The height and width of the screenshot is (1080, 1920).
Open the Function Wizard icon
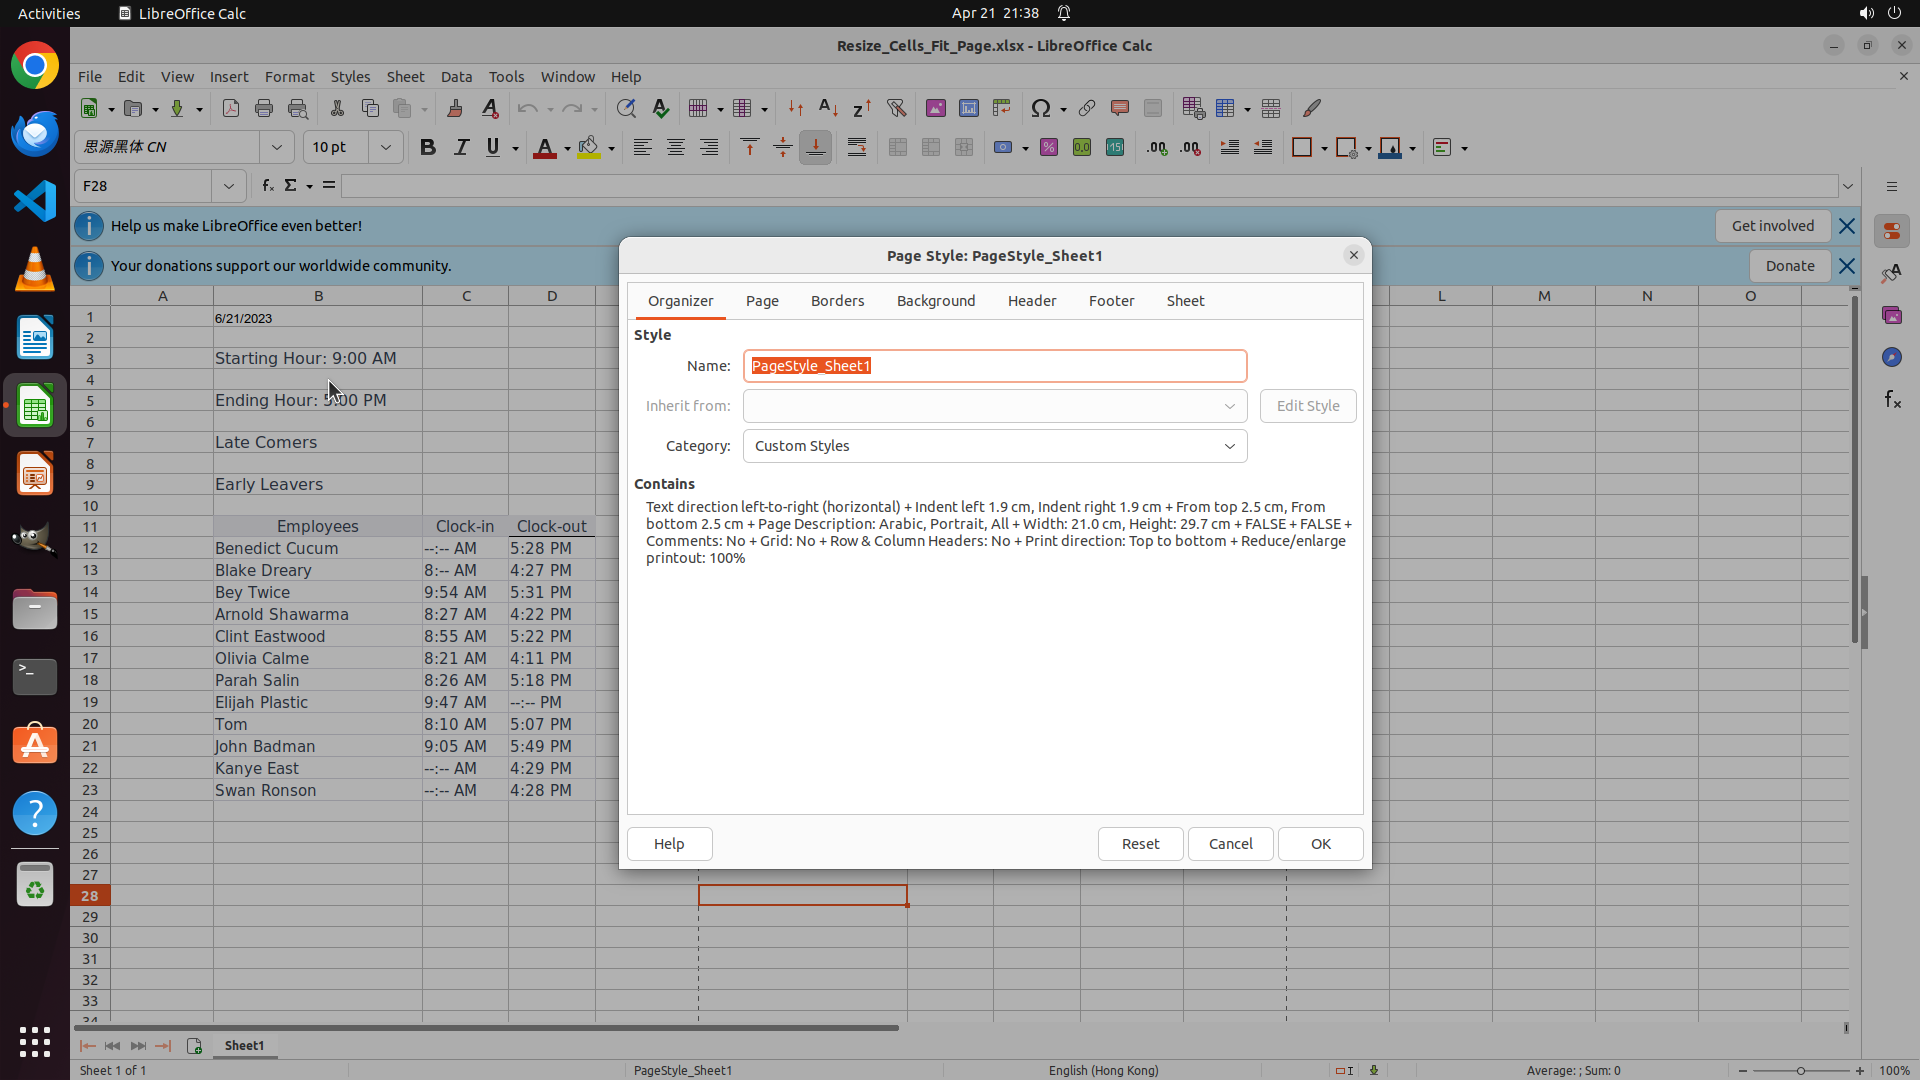pos(267,186)
